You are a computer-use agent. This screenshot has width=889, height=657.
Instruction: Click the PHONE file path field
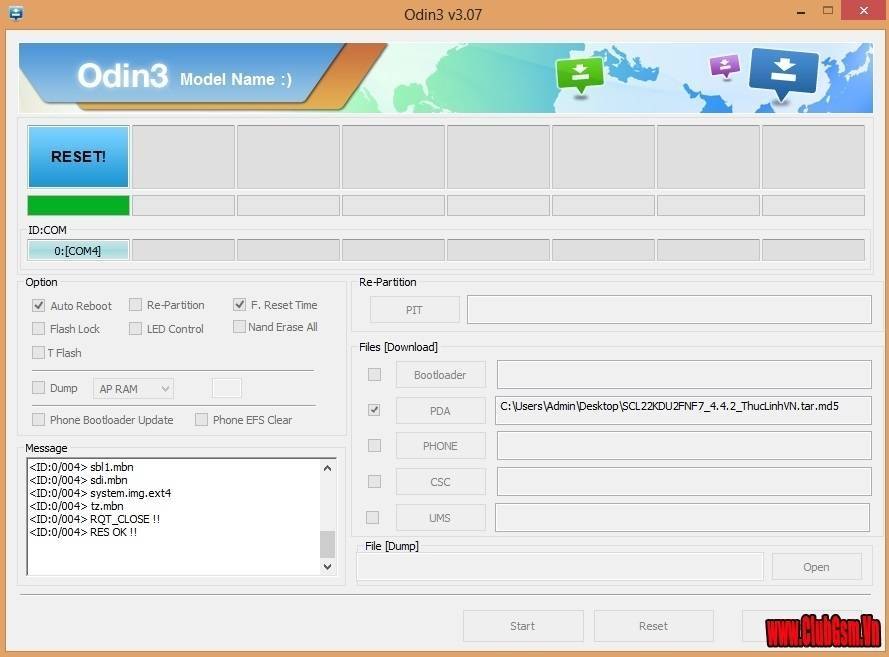[x=684, y=446]
